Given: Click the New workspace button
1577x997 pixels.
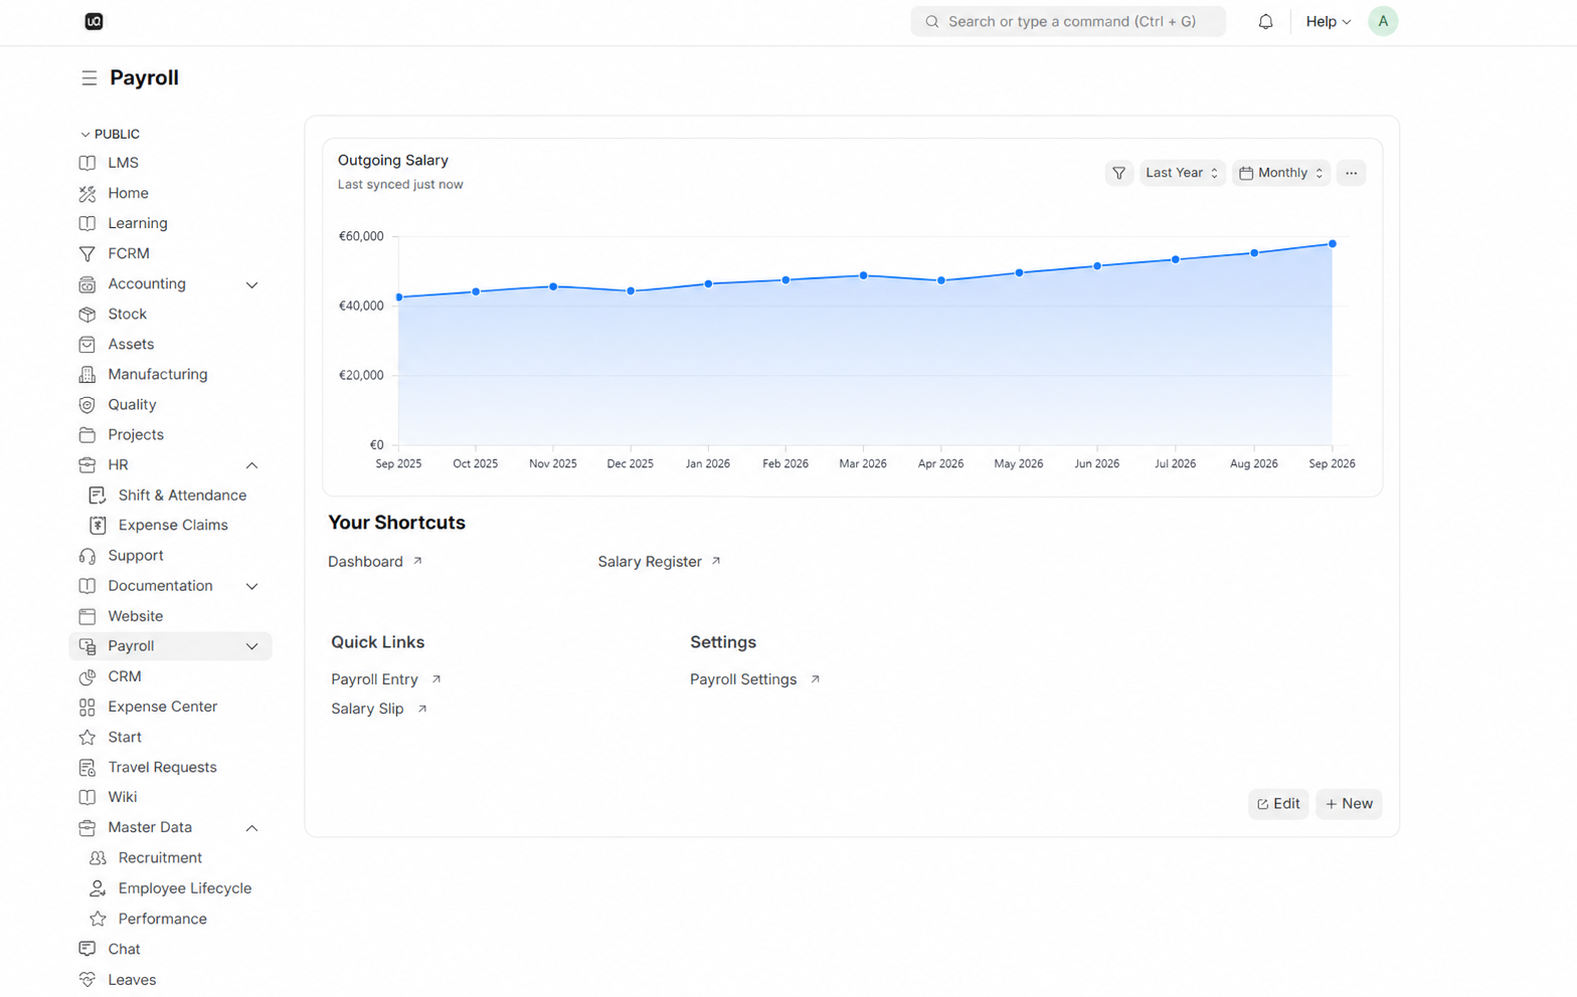Looking at the screenshot, I should [1348, 804].
